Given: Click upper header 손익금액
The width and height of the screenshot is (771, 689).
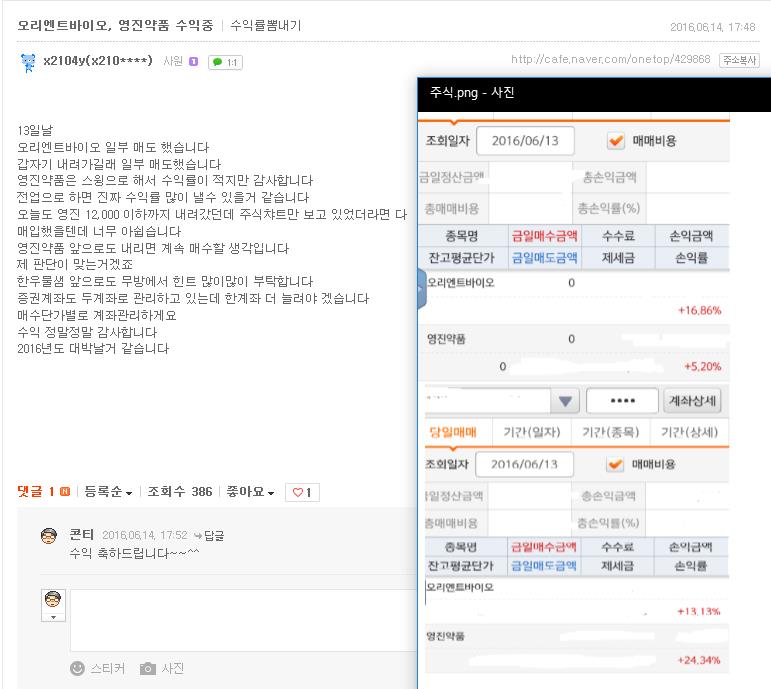Looking at the screenshot, I should point(691,236).
